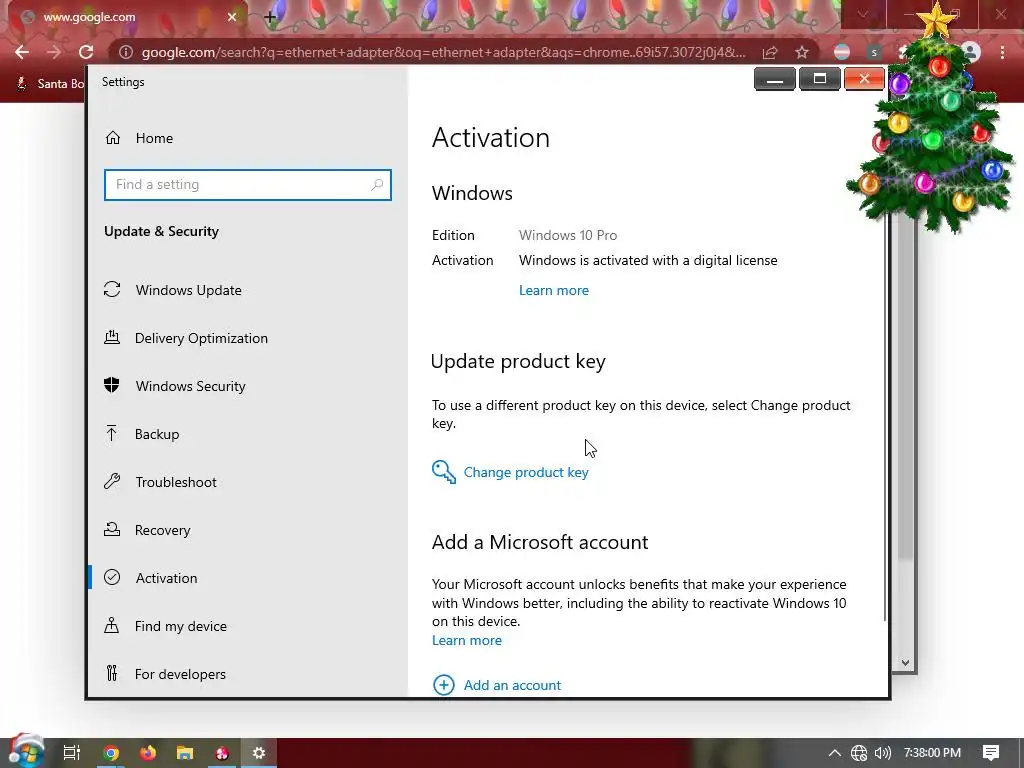Click the plus icon beside Add an account

[x=443, y=685]
